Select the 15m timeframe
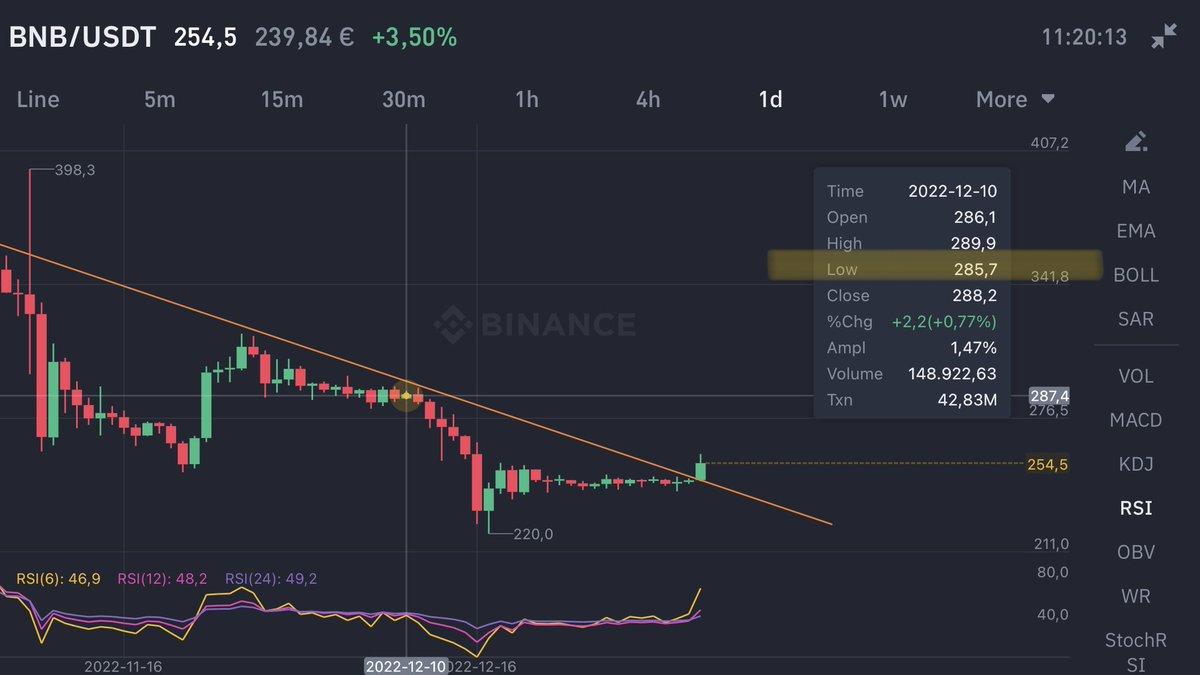This screenshot has height=675, width=1200. coord(281,100)
